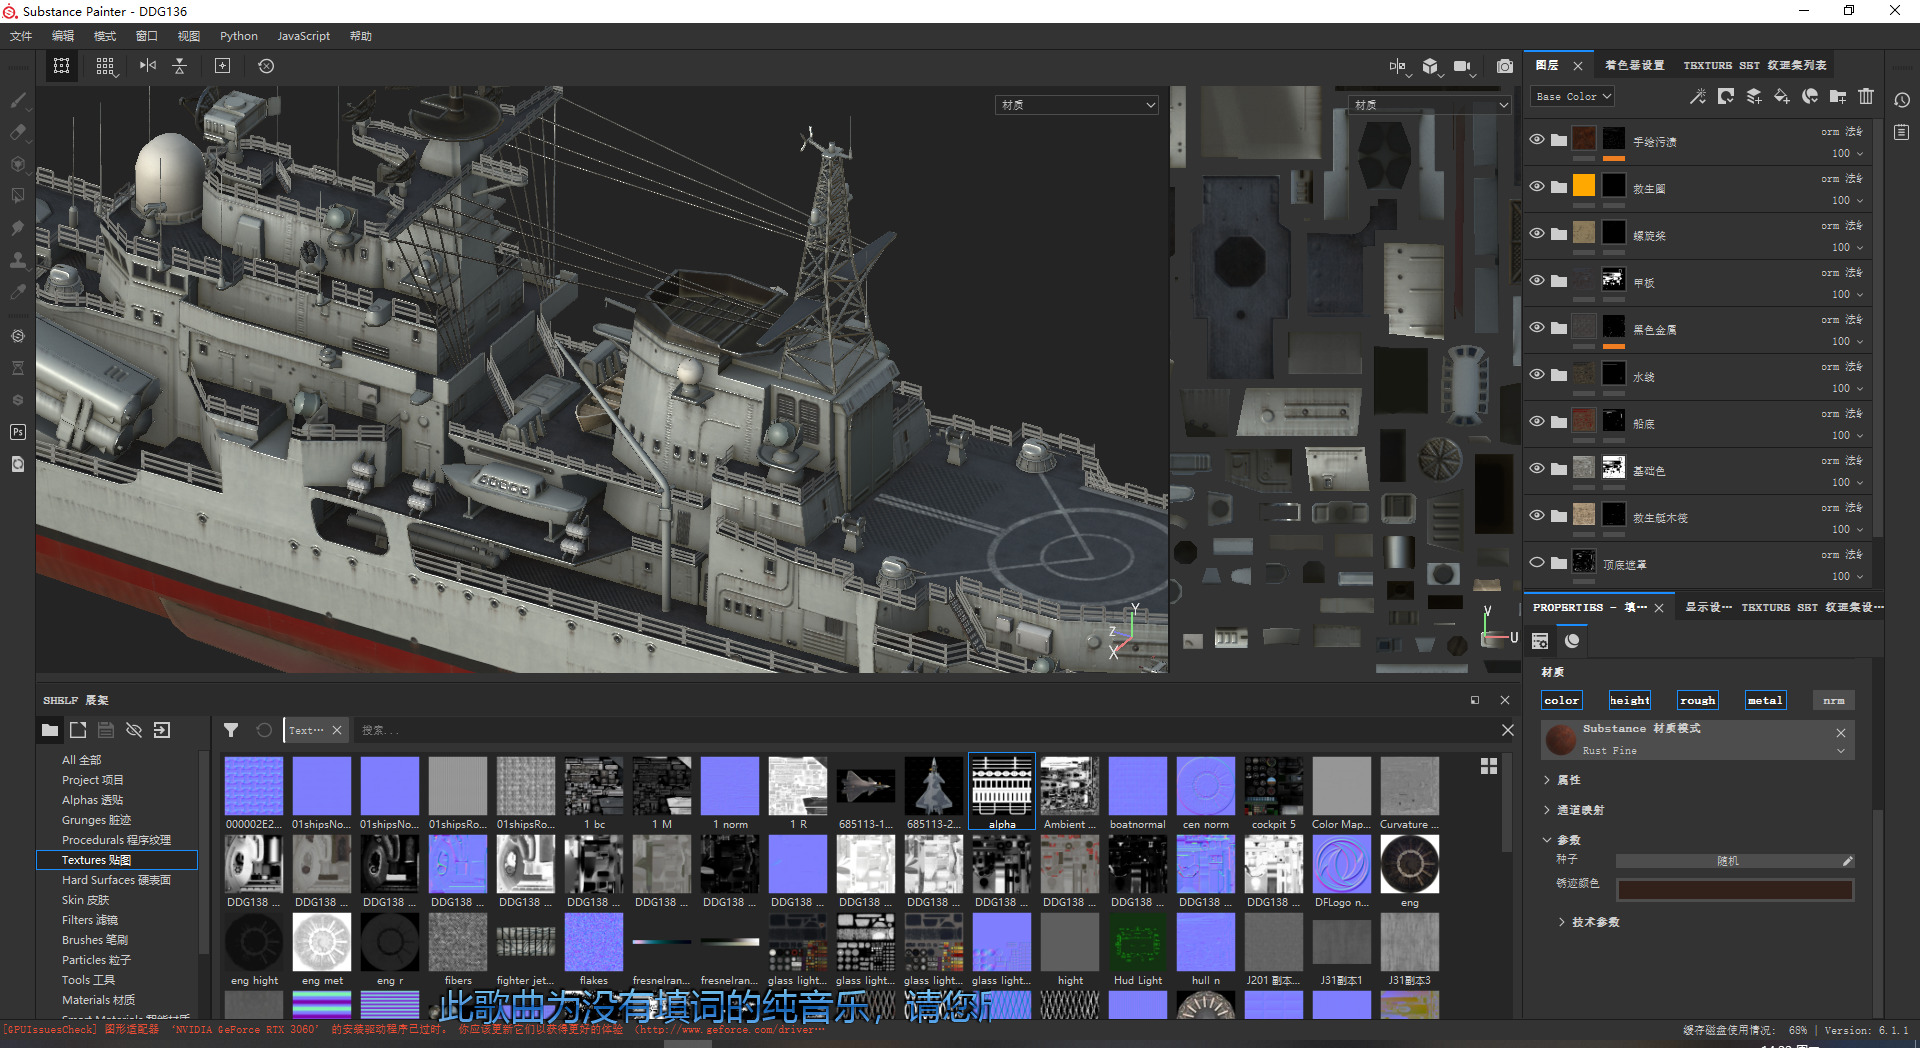Toggle the height channel button
Image resolution: width=1920 pixels, height=1048 pixels.
click(x=1630, y=701)
